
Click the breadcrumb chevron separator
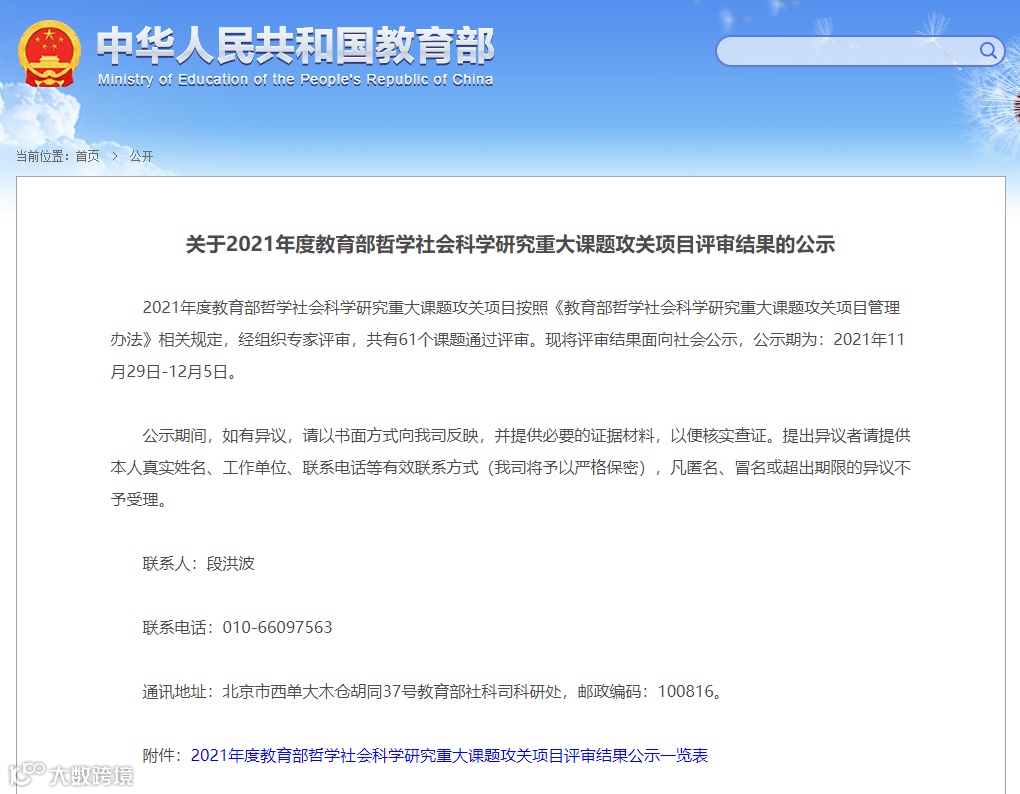(114, 156)
